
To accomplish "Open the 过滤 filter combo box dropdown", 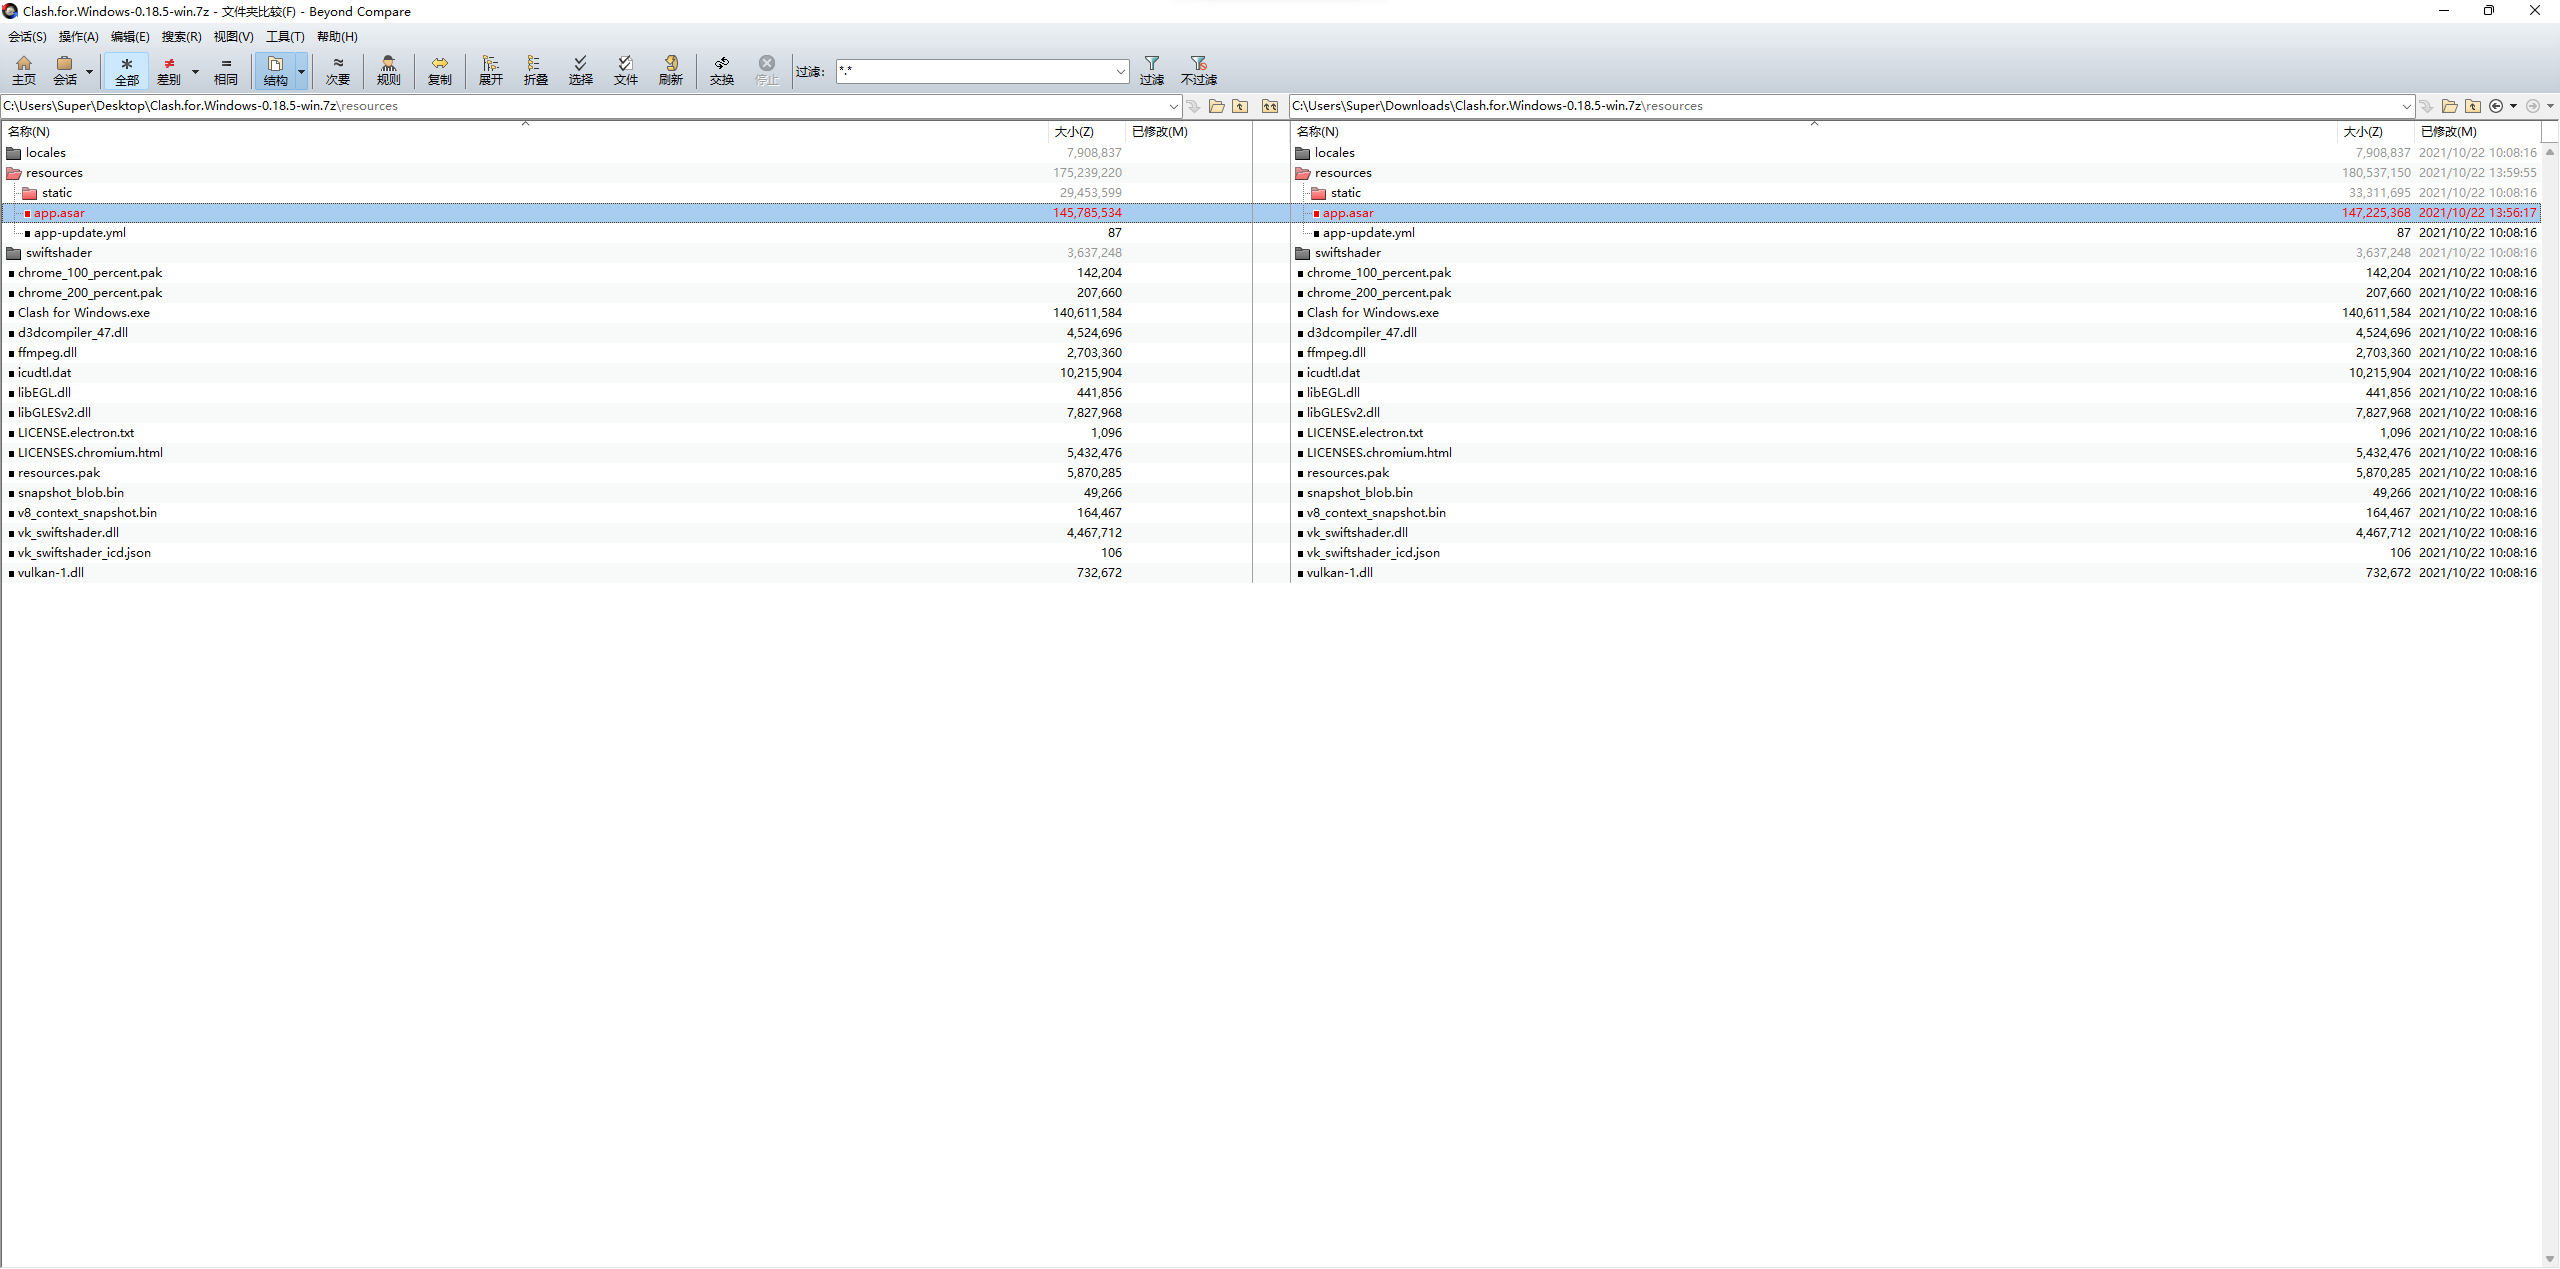I will (x=1120, y=71).
